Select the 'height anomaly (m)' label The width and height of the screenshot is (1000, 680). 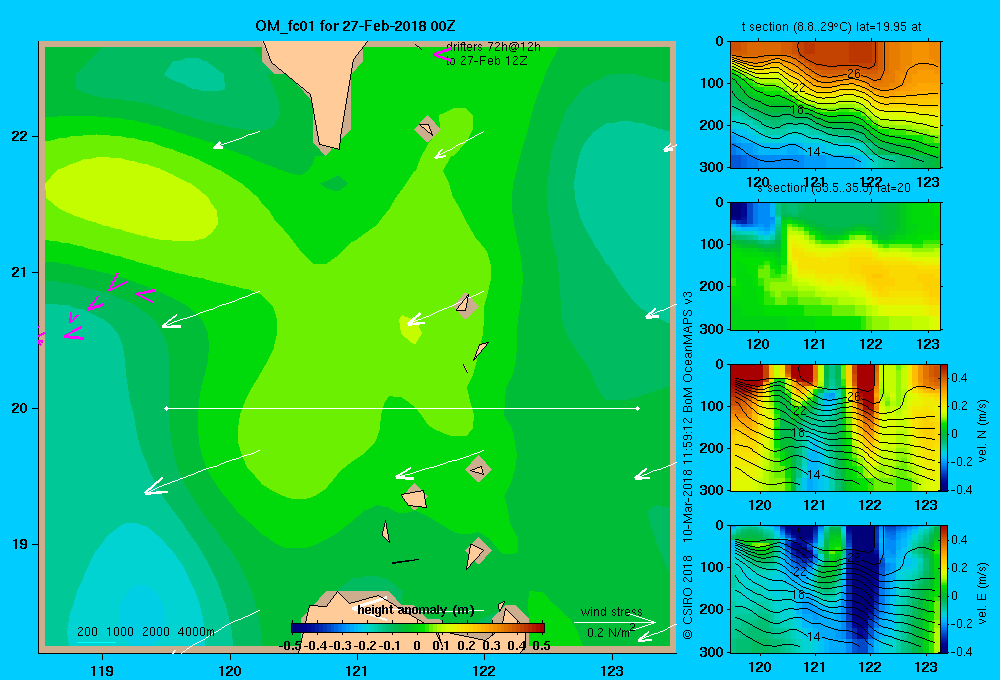click(416, 610)
